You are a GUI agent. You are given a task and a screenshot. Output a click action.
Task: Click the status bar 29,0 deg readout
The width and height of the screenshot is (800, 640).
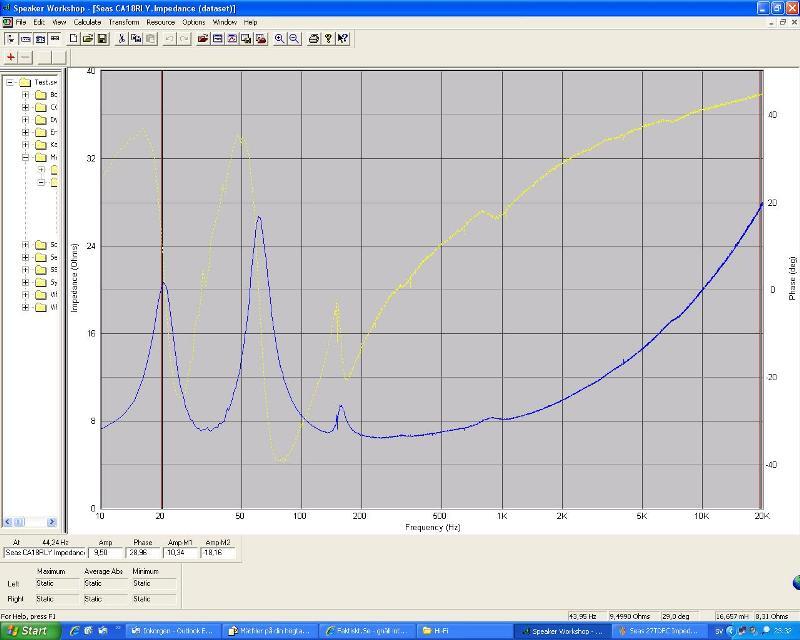[x=680, y=617]
